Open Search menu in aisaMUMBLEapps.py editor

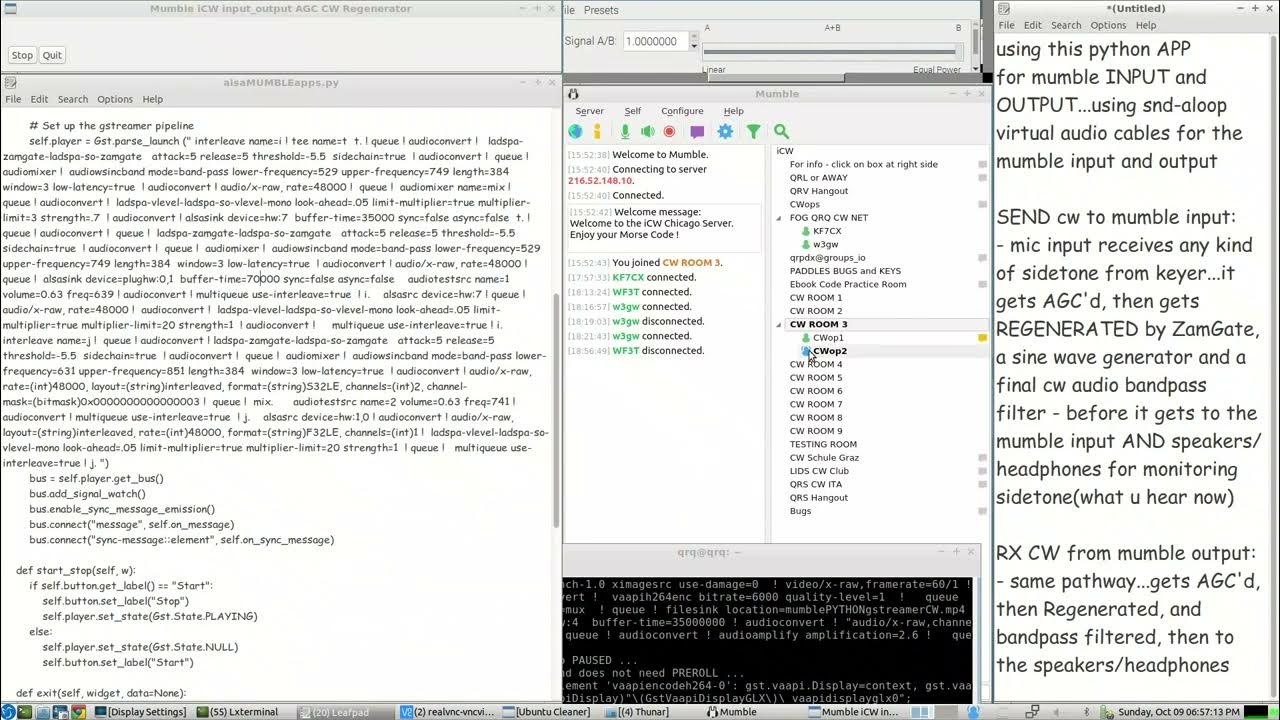72,99
